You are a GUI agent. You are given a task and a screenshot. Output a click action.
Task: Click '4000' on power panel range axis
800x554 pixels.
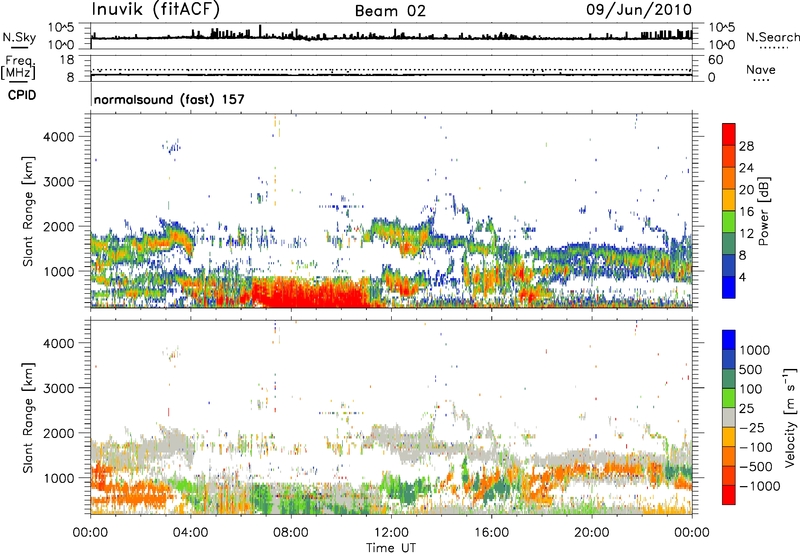point(59,137)
